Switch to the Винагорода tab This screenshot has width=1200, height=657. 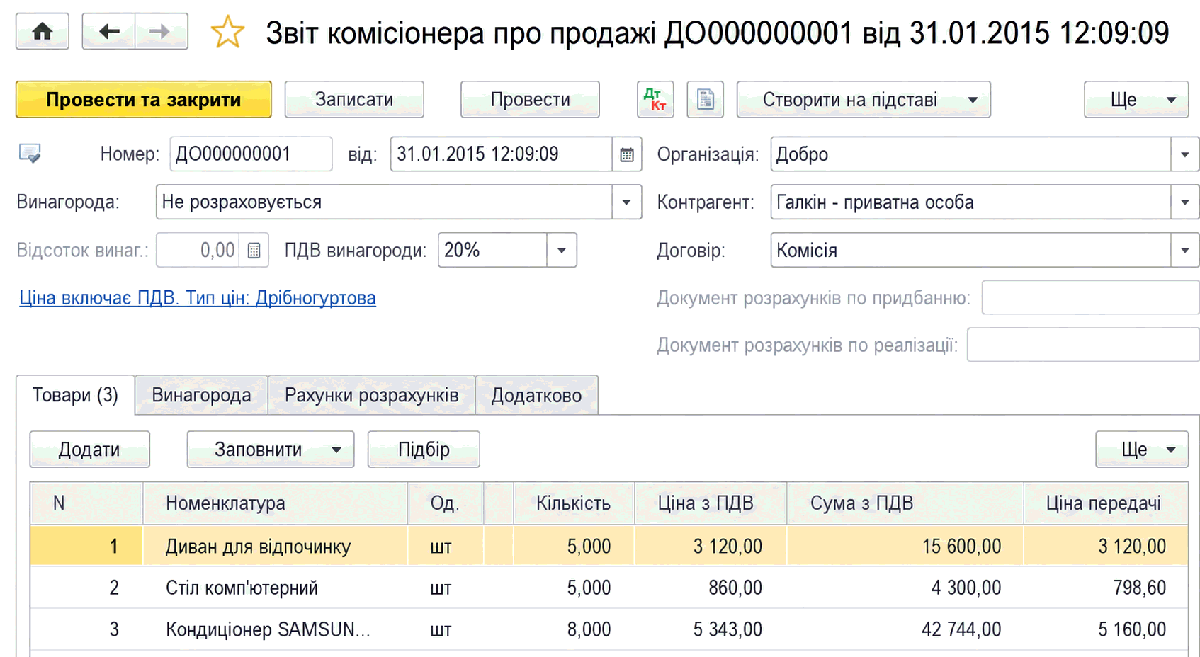coord(201,395)
